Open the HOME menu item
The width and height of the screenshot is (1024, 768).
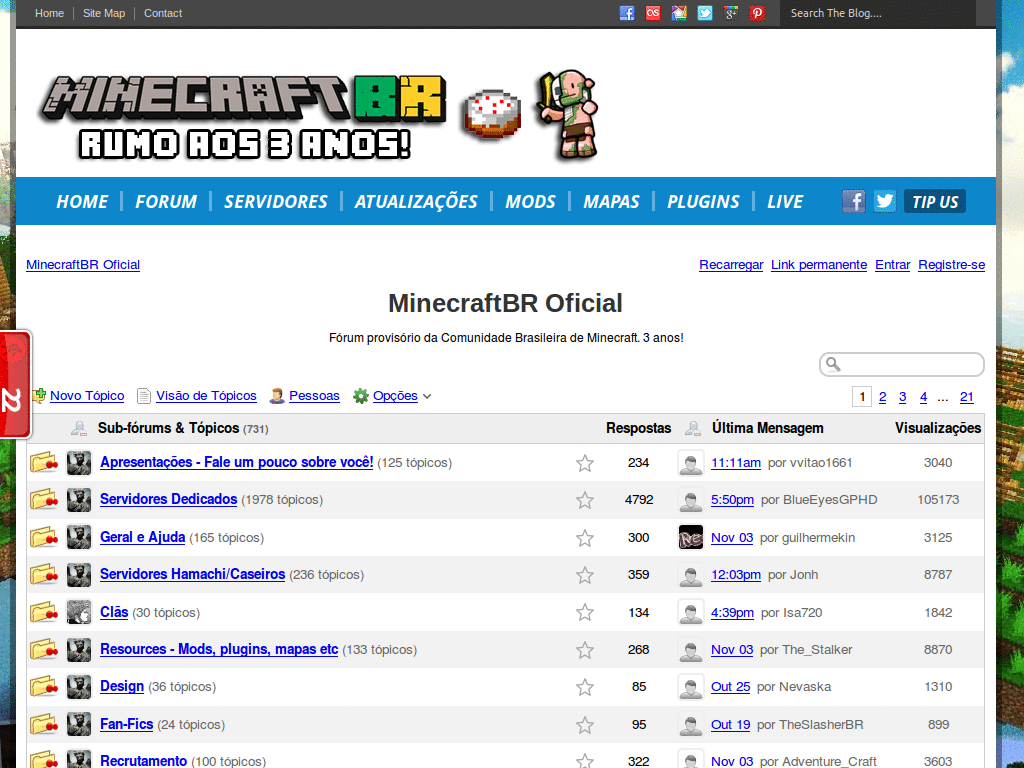tap(82, 202)
